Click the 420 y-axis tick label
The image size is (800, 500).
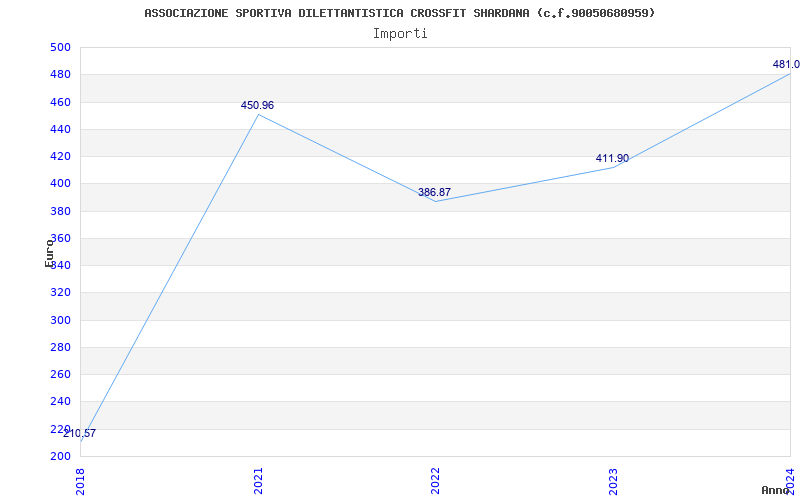click(60, 157)
